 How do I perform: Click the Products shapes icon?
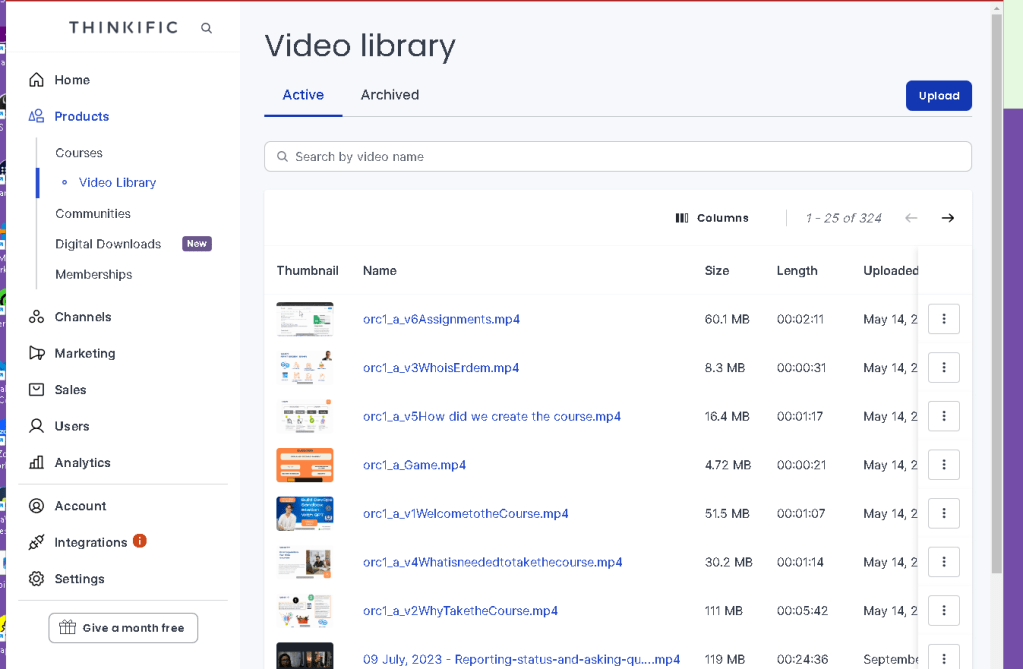coord(37,116)
